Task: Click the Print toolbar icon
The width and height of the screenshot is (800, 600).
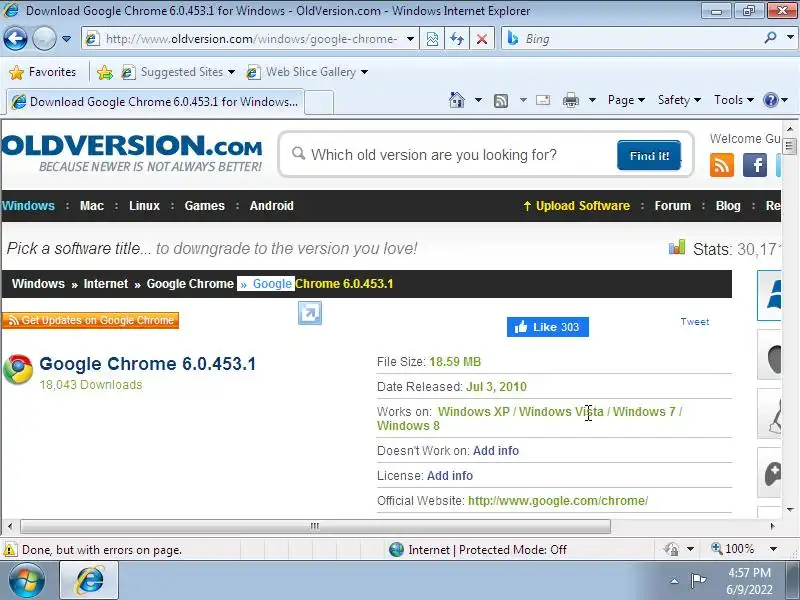Action: pos(570,101)
